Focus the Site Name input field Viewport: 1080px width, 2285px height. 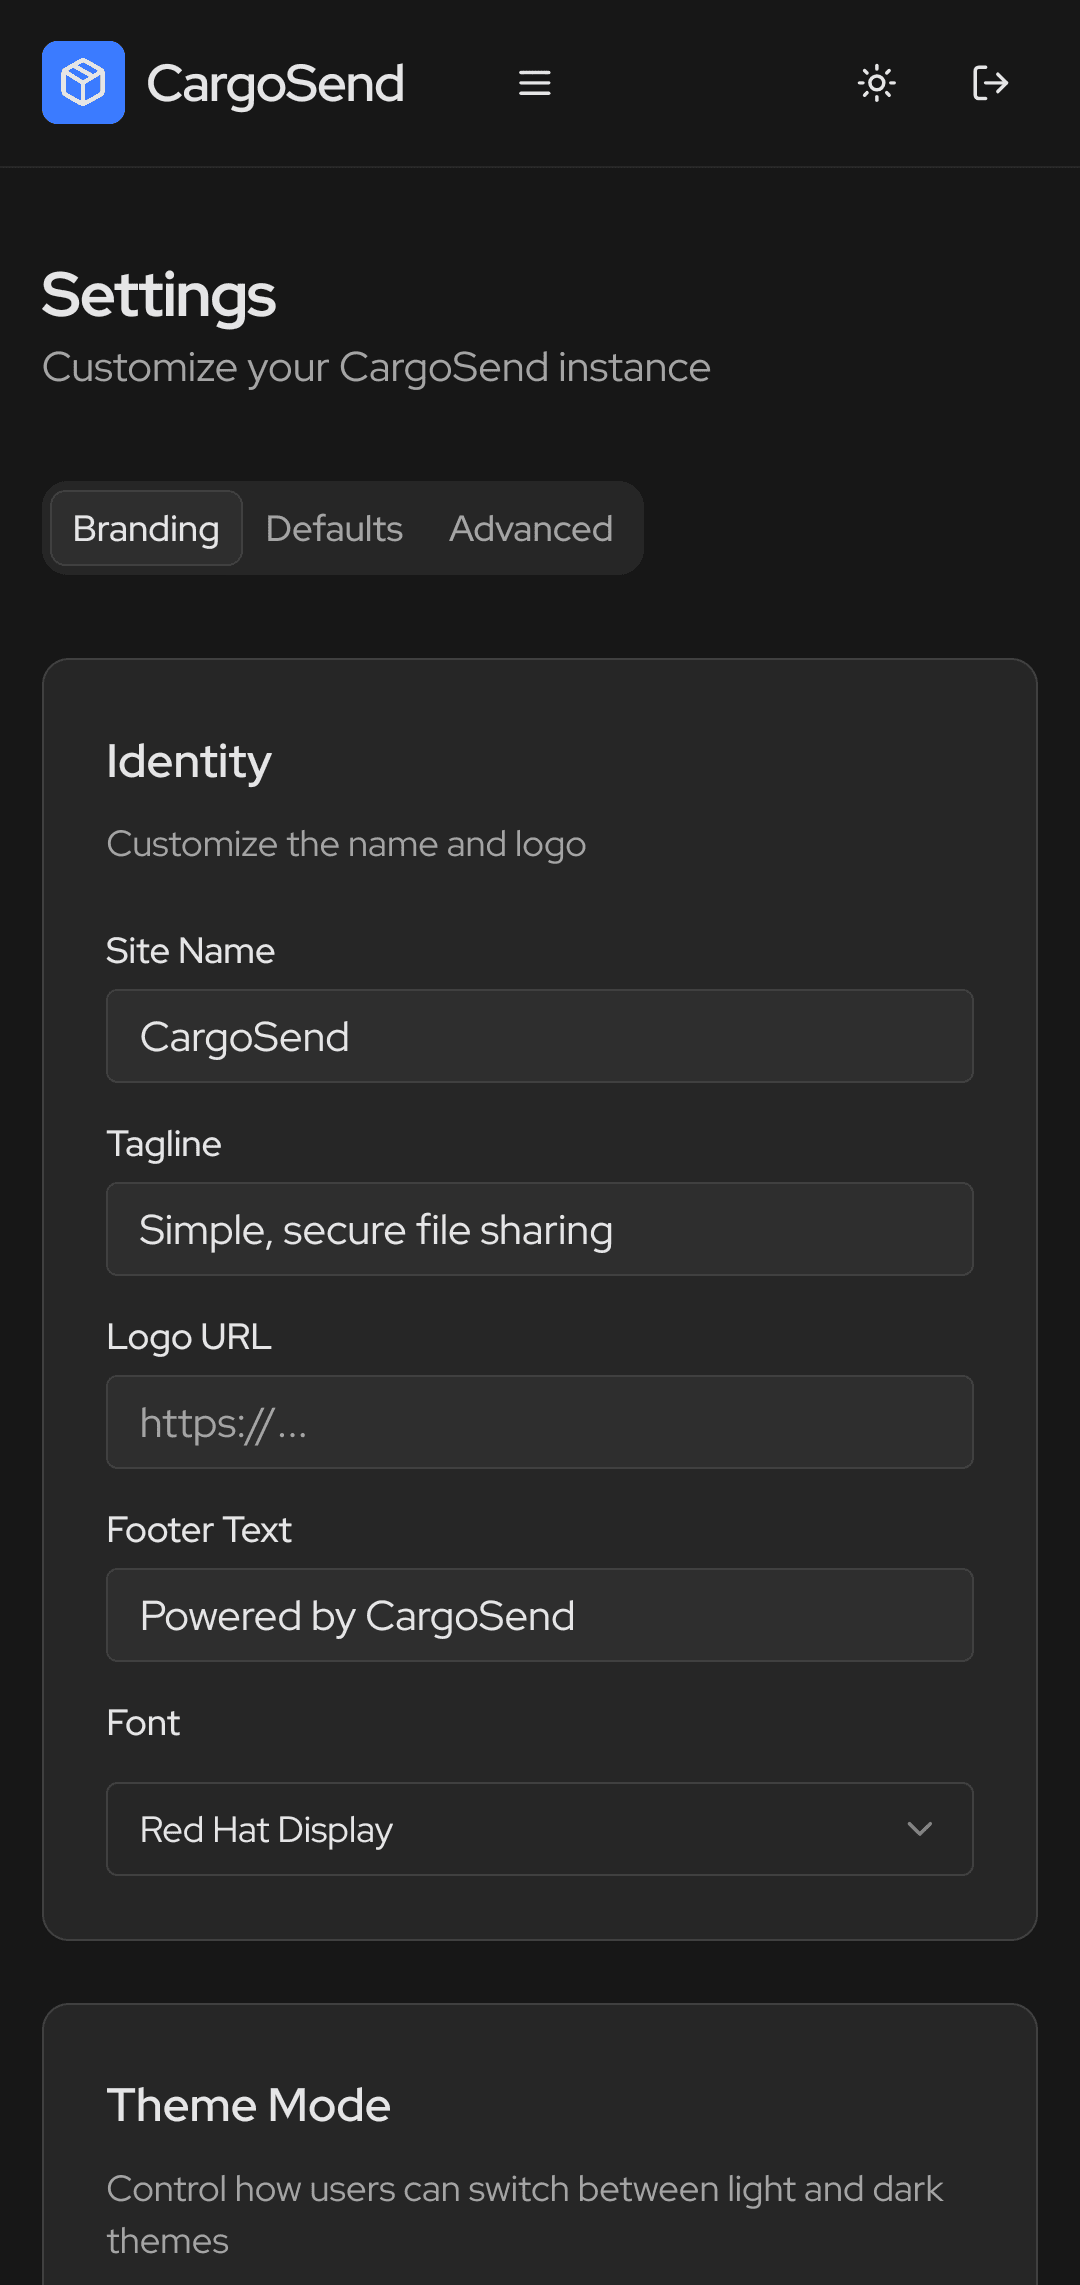pos(540,1036)
